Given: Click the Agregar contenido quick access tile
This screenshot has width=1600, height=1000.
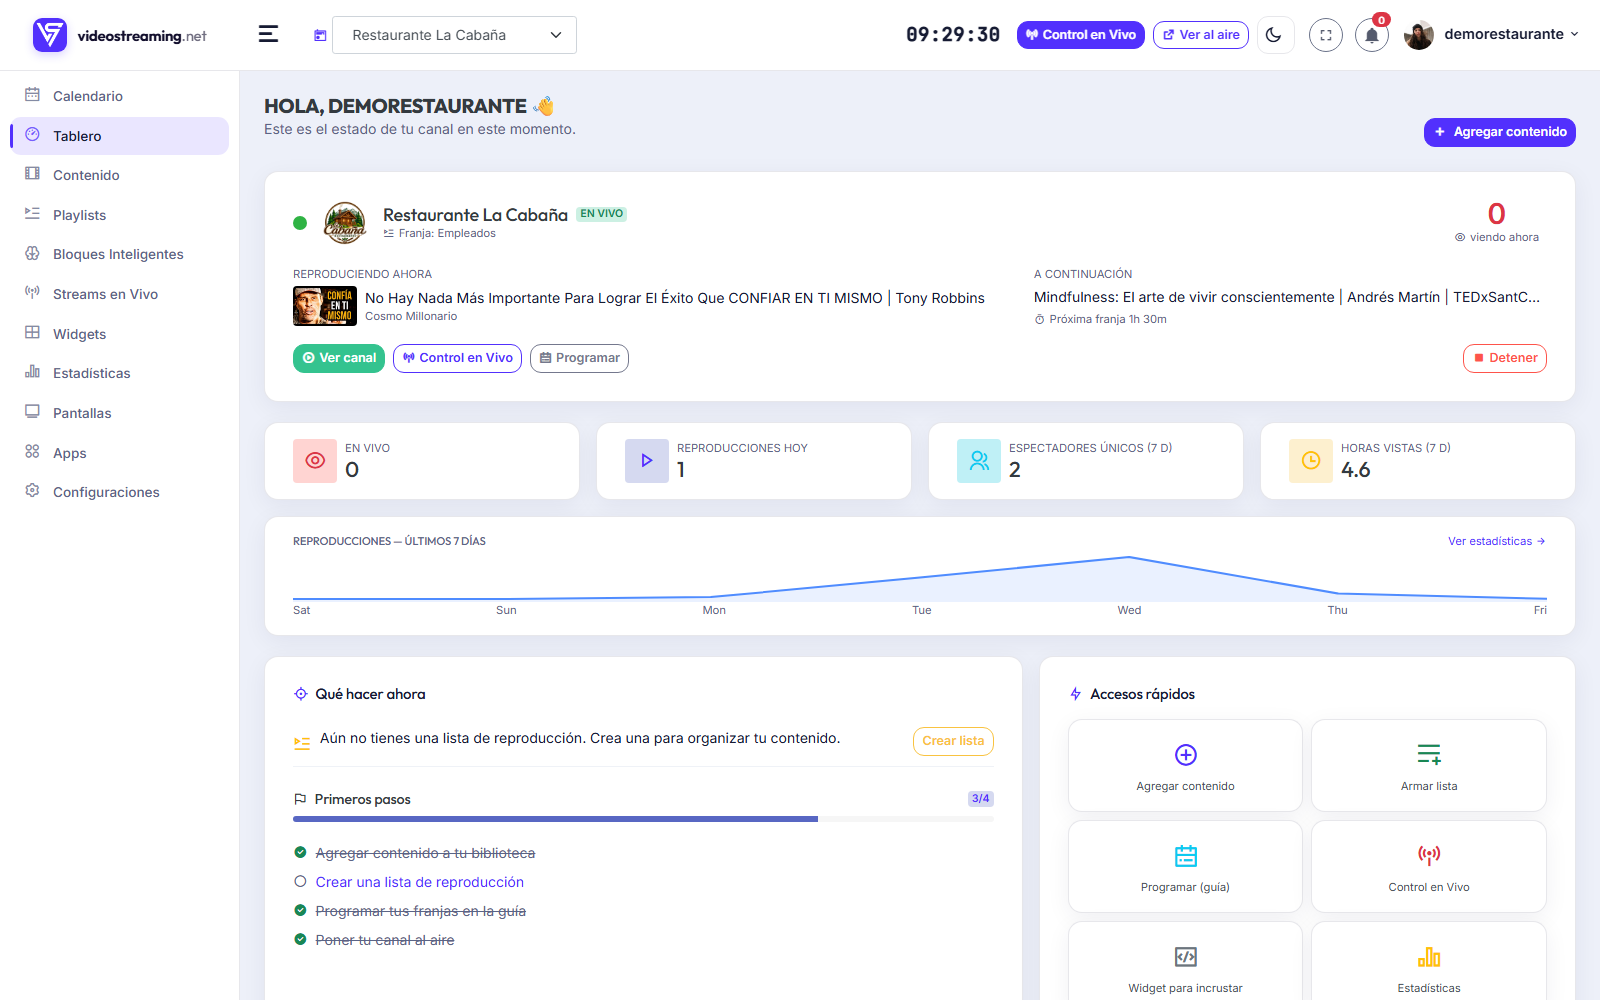Looking at the screenshot, I should [1185, 765].
